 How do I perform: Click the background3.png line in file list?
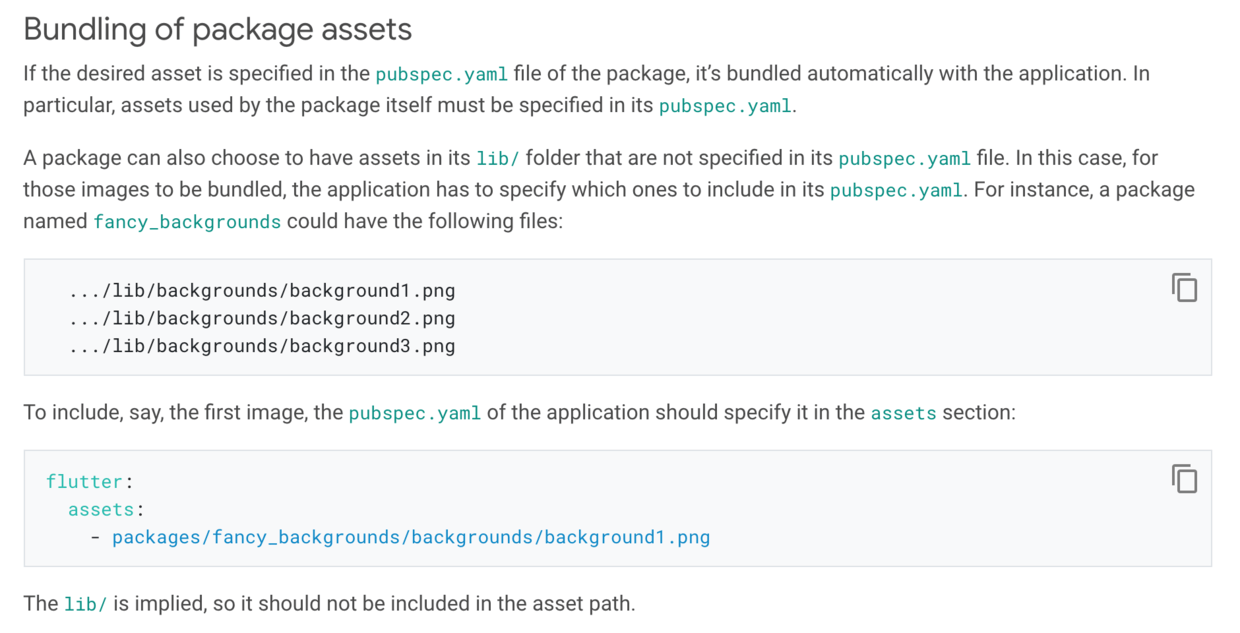point(262,347)
